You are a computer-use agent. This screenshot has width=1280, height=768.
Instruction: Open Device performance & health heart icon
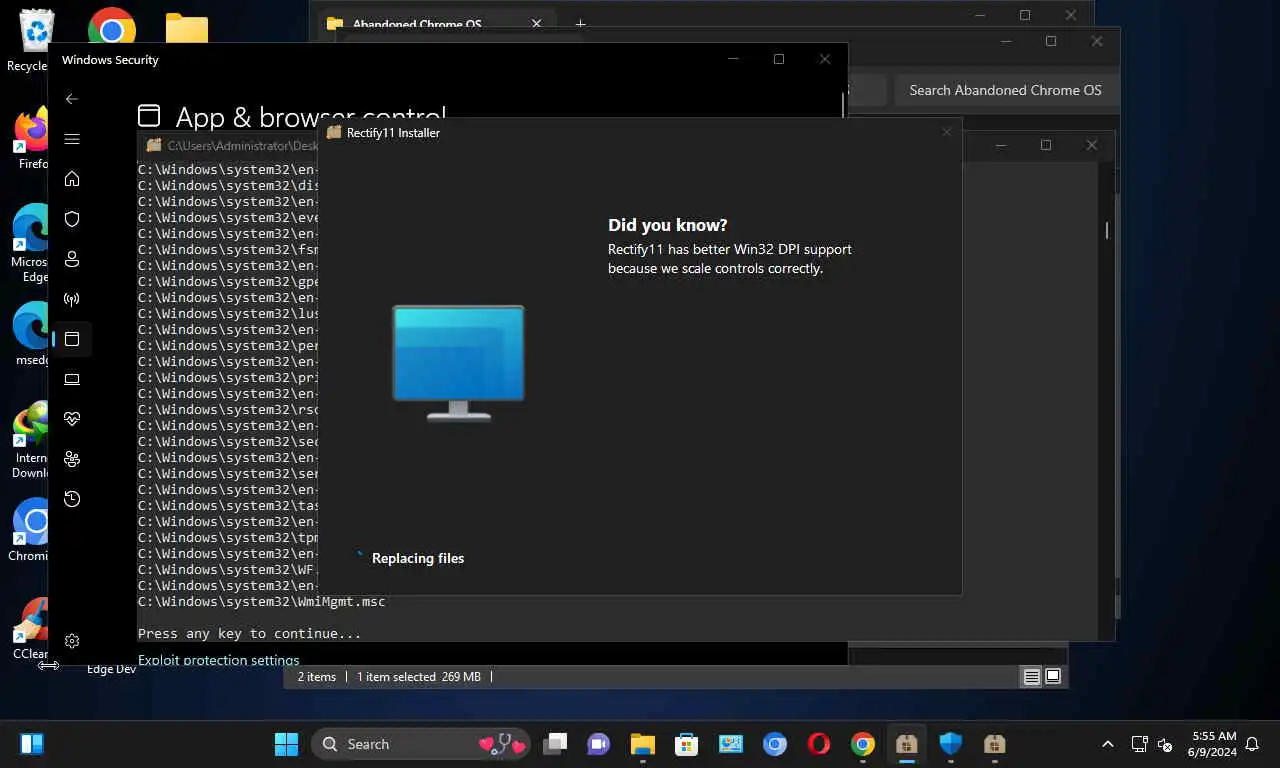click(x=72, y=419)
